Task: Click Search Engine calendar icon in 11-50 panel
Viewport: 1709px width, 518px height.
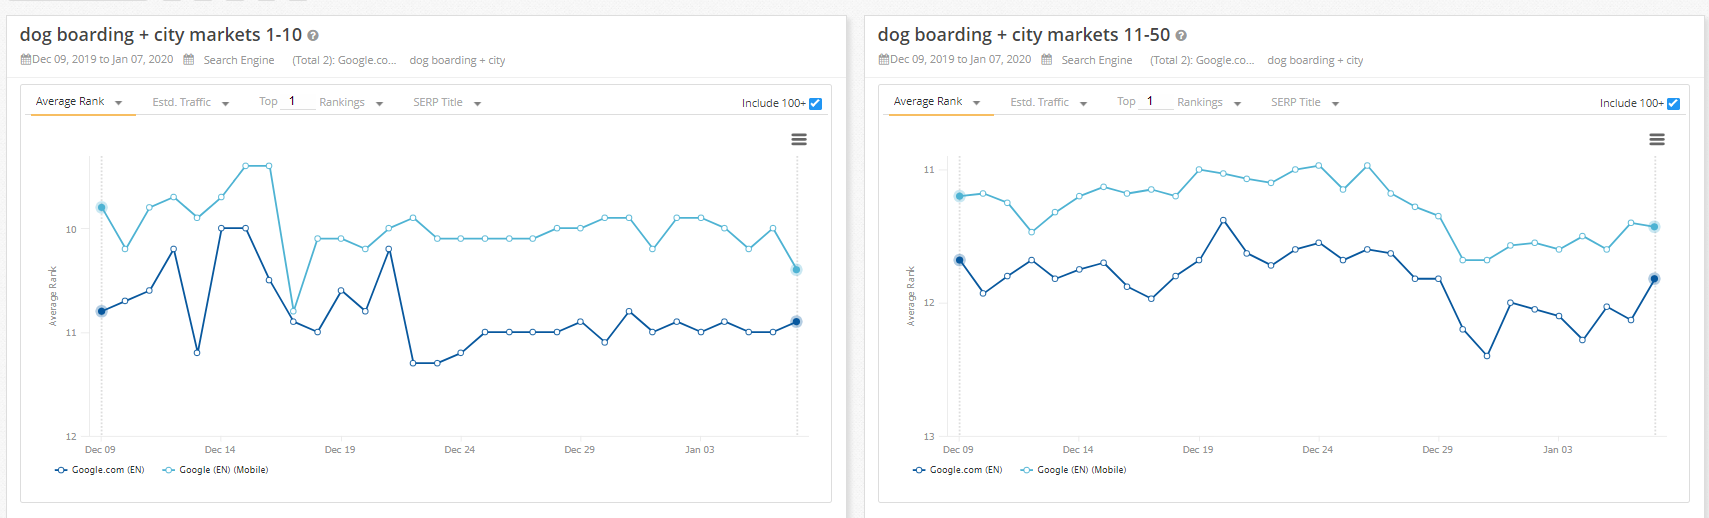Action: [1047, 60]
